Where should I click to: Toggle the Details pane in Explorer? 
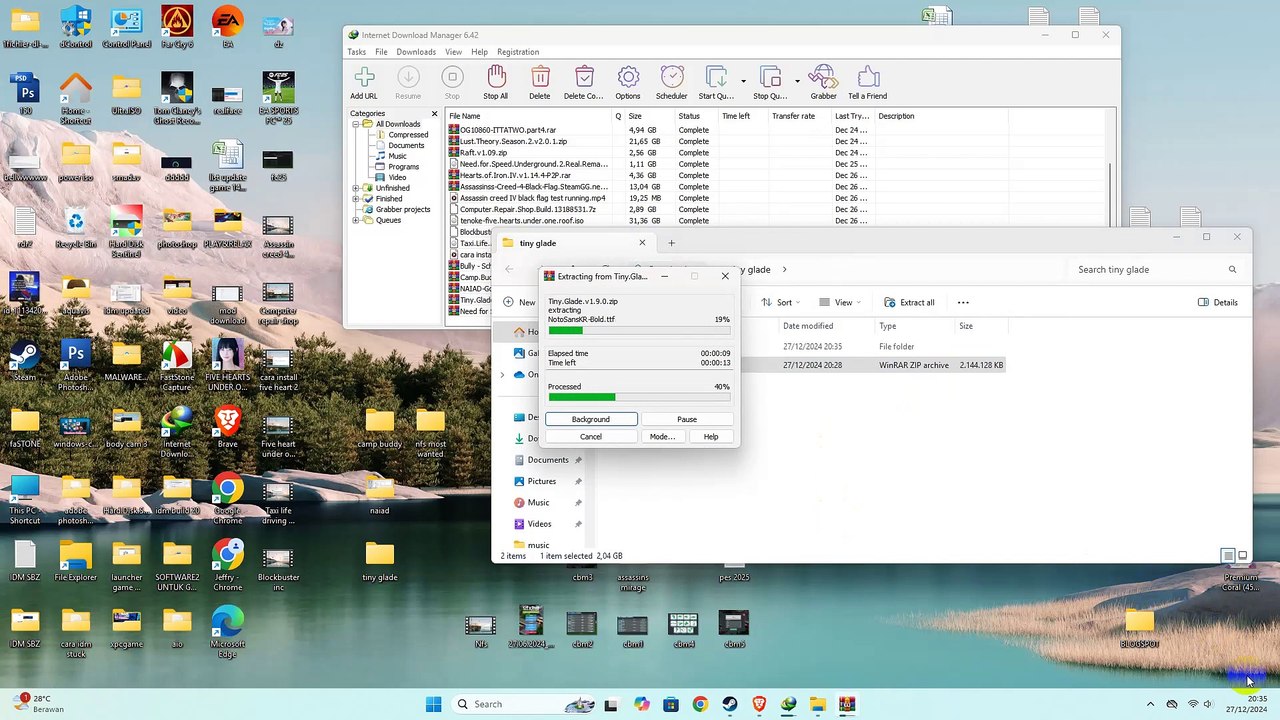(1217, 302)
